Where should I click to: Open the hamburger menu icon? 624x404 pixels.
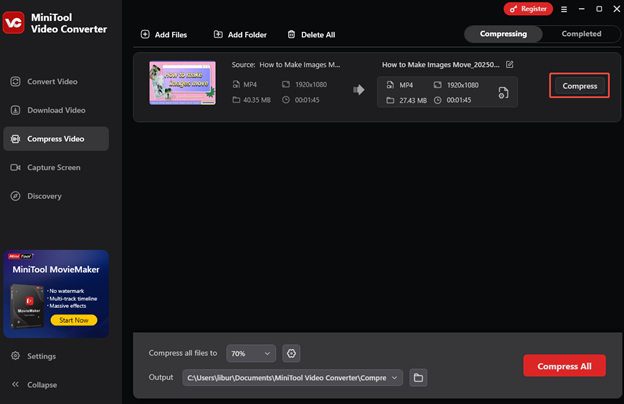564,9
